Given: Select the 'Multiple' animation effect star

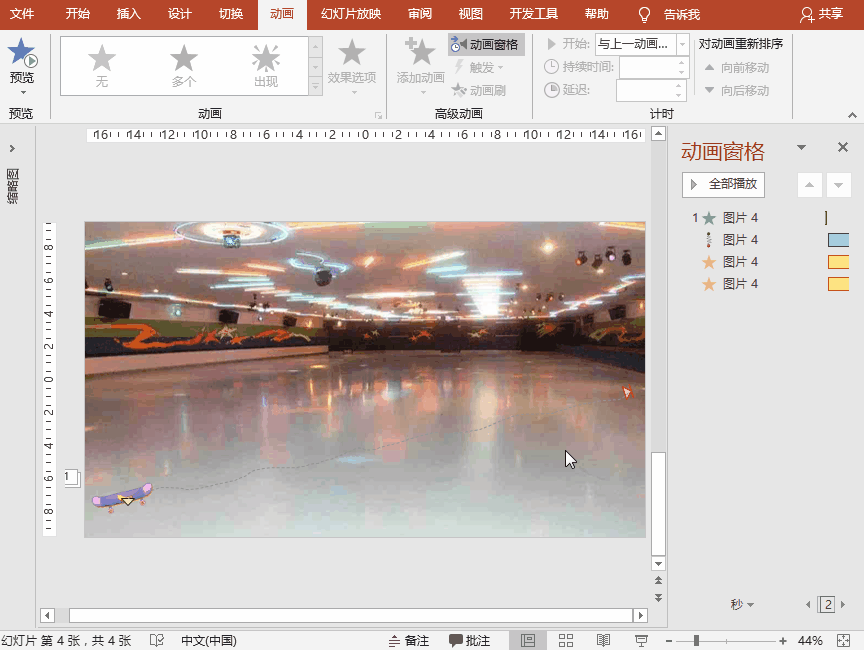Looking at the screenshot, I should click(183, 58).
